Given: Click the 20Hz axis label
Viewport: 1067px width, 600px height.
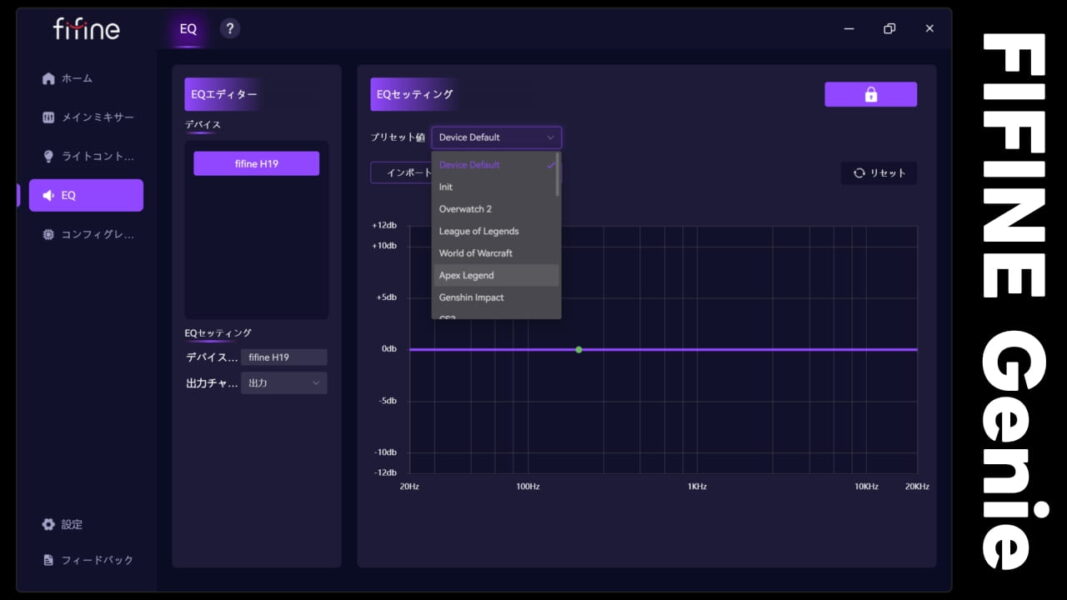Looking at the screenshot, I should [x=410, y=487].
